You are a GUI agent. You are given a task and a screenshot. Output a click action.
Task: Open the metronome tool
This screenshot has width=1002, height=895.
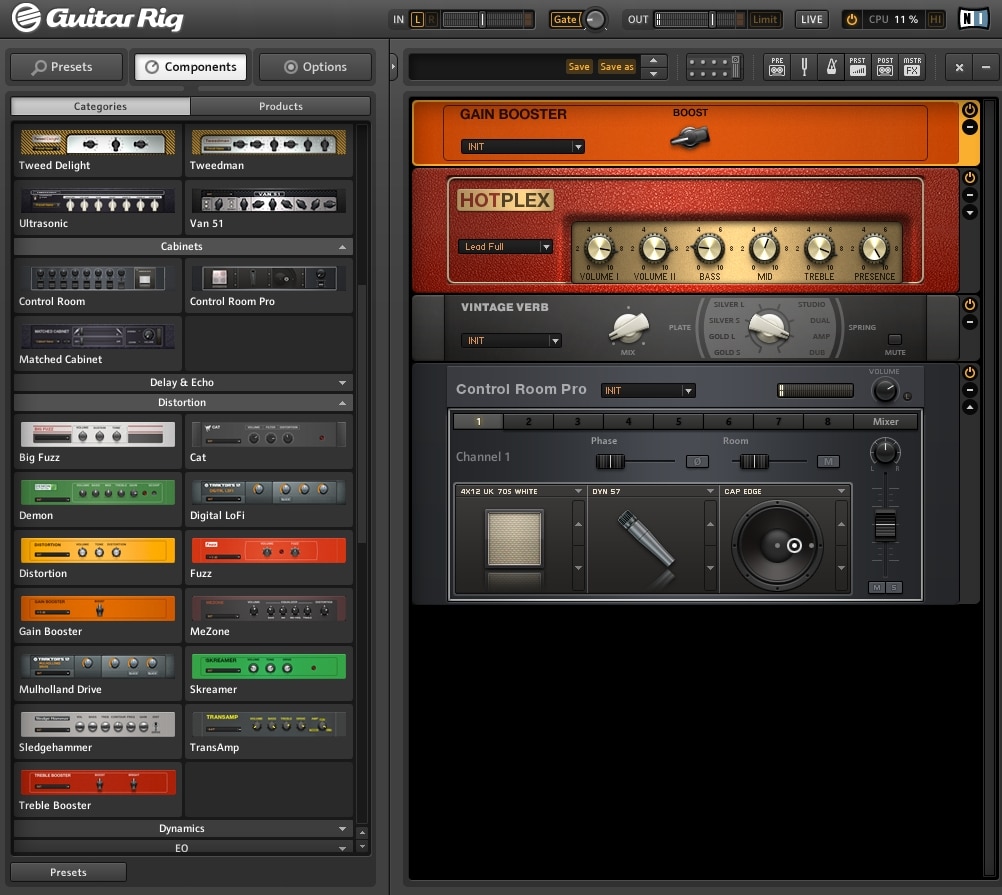click(x=831, y=66)
